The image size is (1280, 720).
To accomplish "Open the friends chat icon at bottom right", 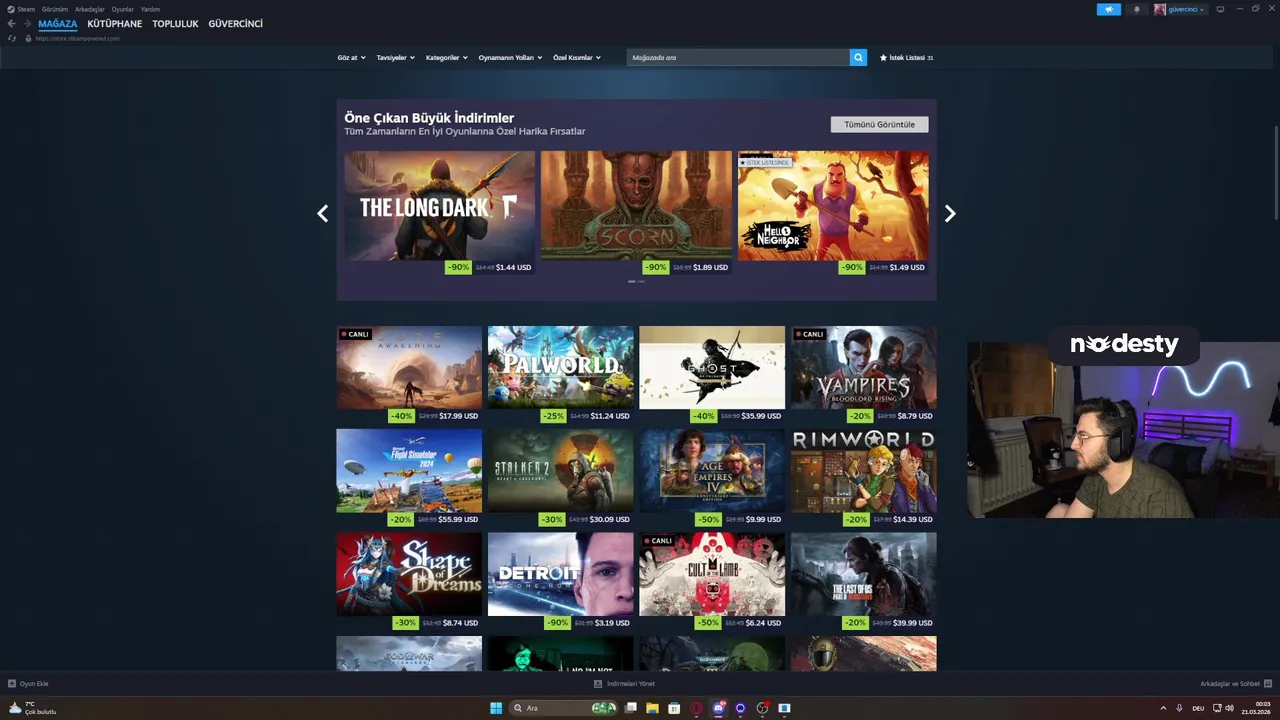I will click(1268, 684).
